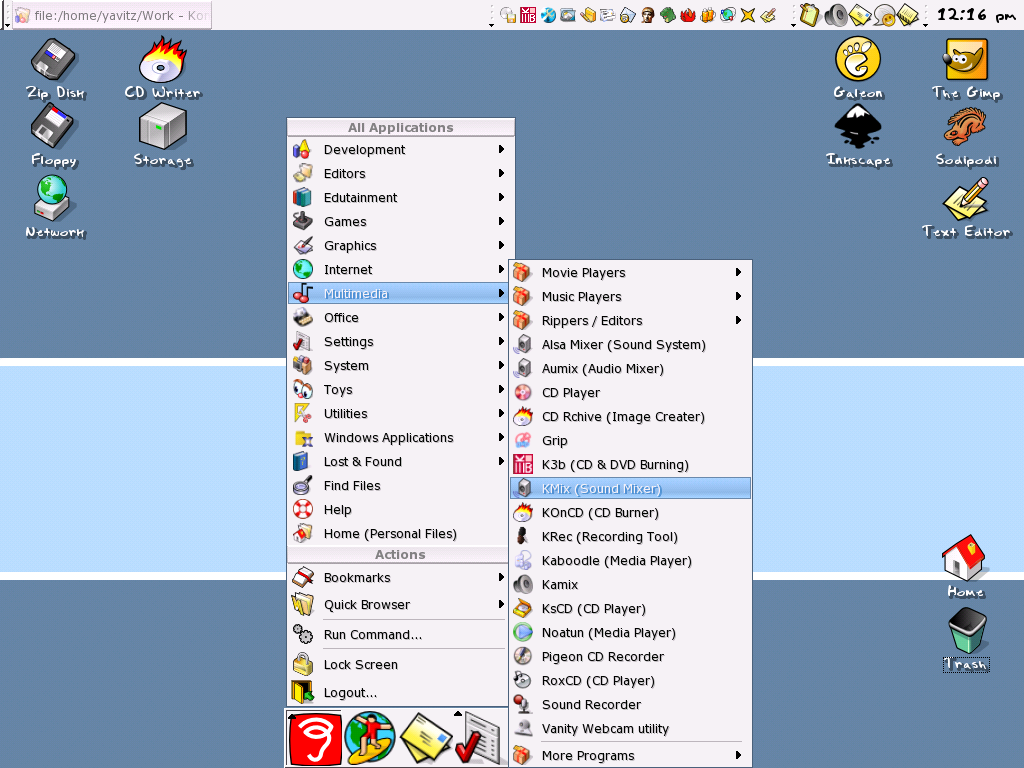1024x768 pixels.
Task: Expand the Movie Players submenu
Action: click(x=630, y=272)
